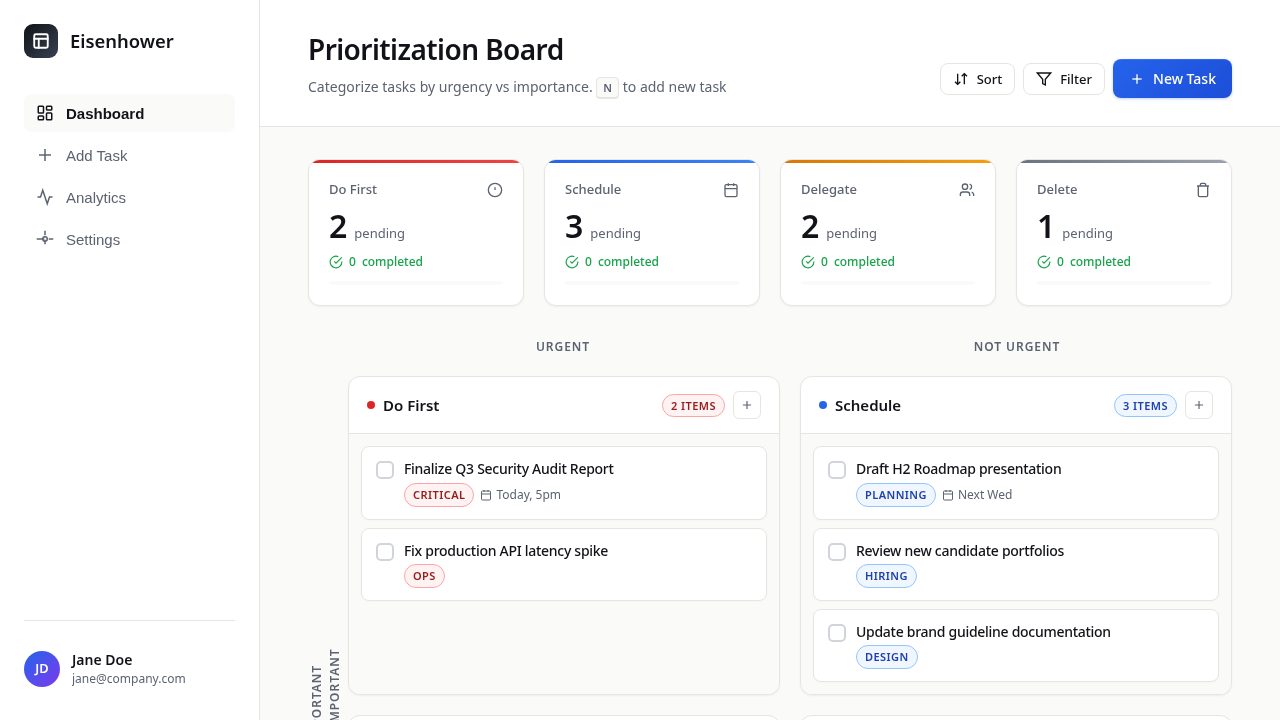
Task: Complete Update brand guideline documentation task
Action: pos(837,633)
